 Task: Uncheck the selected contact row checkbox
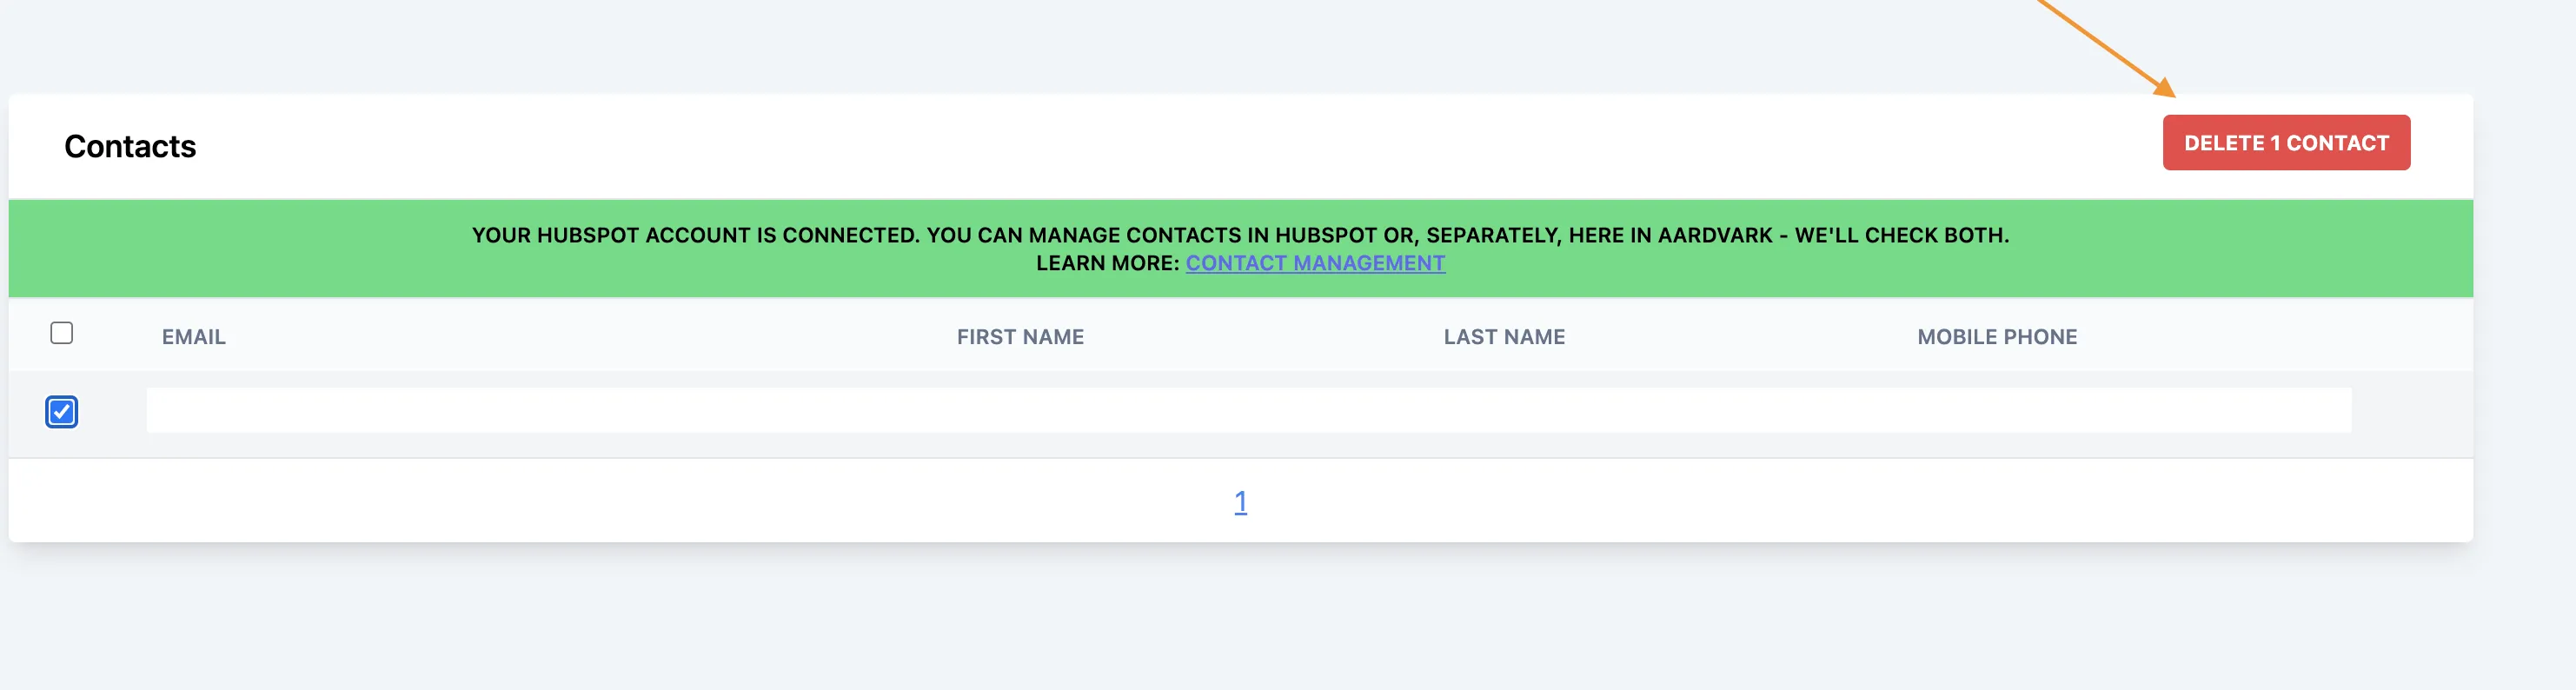pos(62,412)
